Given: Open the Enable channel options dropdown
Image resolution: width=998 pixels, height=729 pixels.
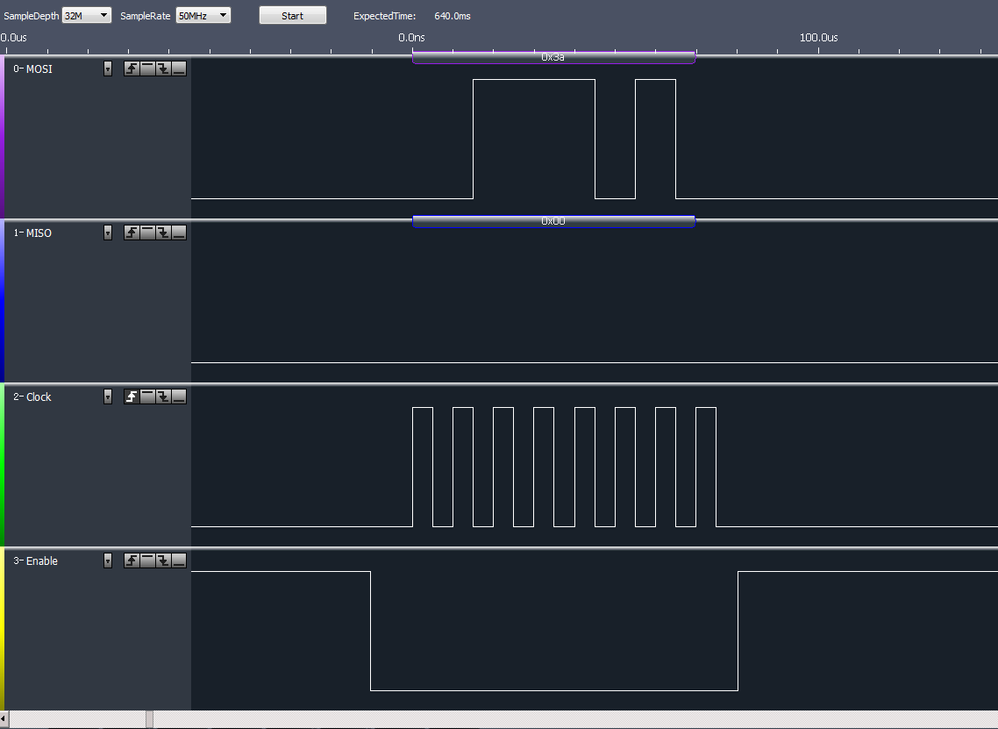Looking at the screenshot, I should (108, 560).
